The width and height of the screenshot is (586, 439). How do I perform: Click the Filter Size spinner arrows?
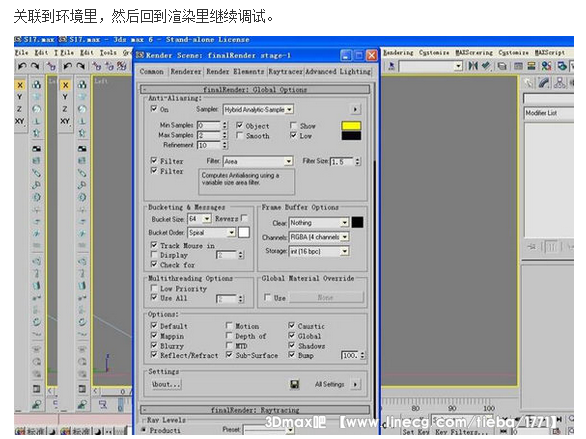358,161
